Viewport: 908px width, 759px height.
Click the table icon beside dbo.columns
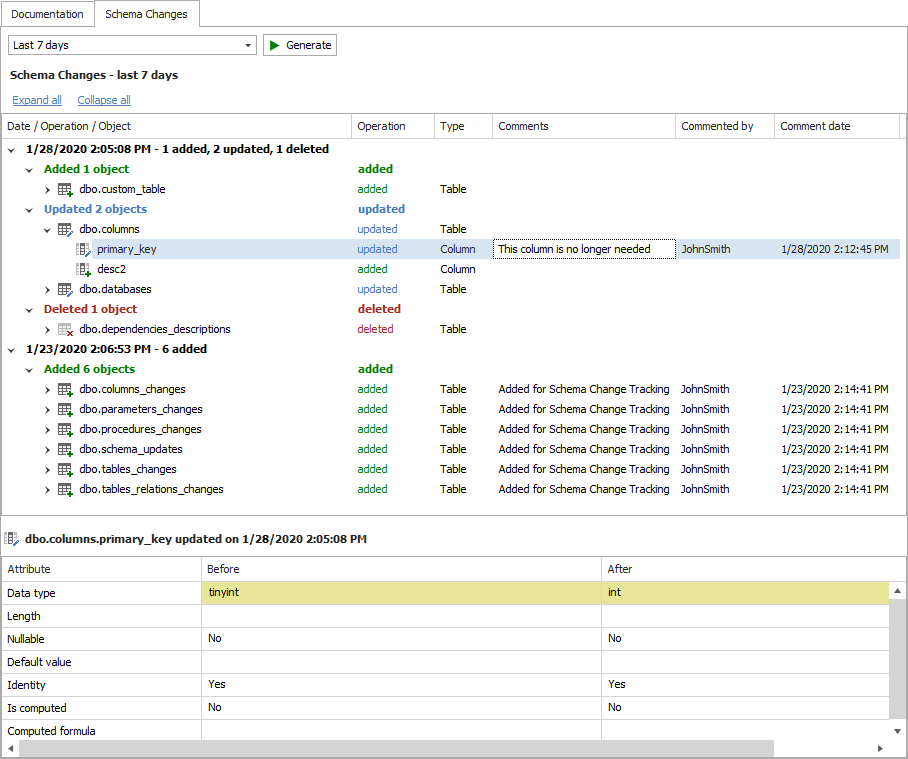pos(65,229)
